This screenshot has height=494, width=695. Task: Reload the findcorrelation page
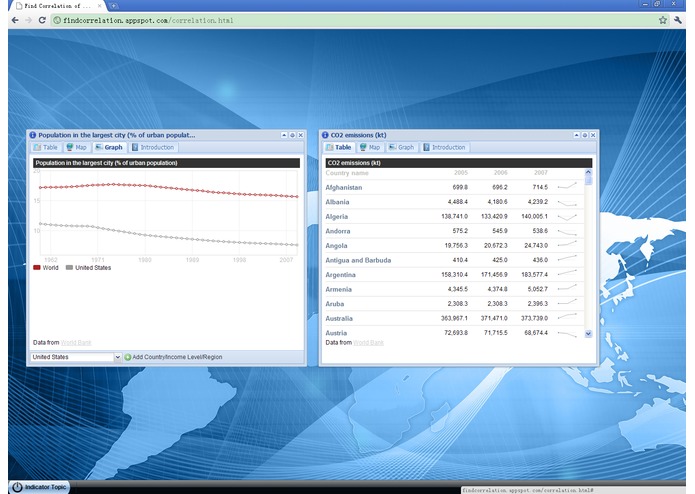pyautogui.click(x=42, y=20)
